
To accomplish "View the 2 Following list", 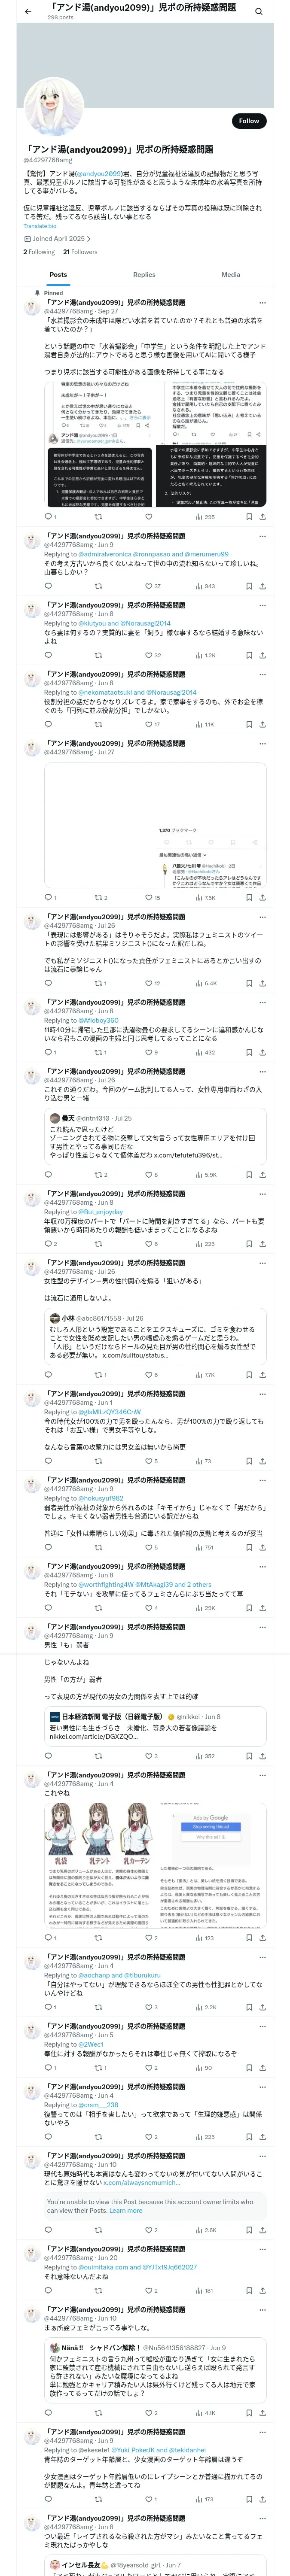I will point(39,252).
